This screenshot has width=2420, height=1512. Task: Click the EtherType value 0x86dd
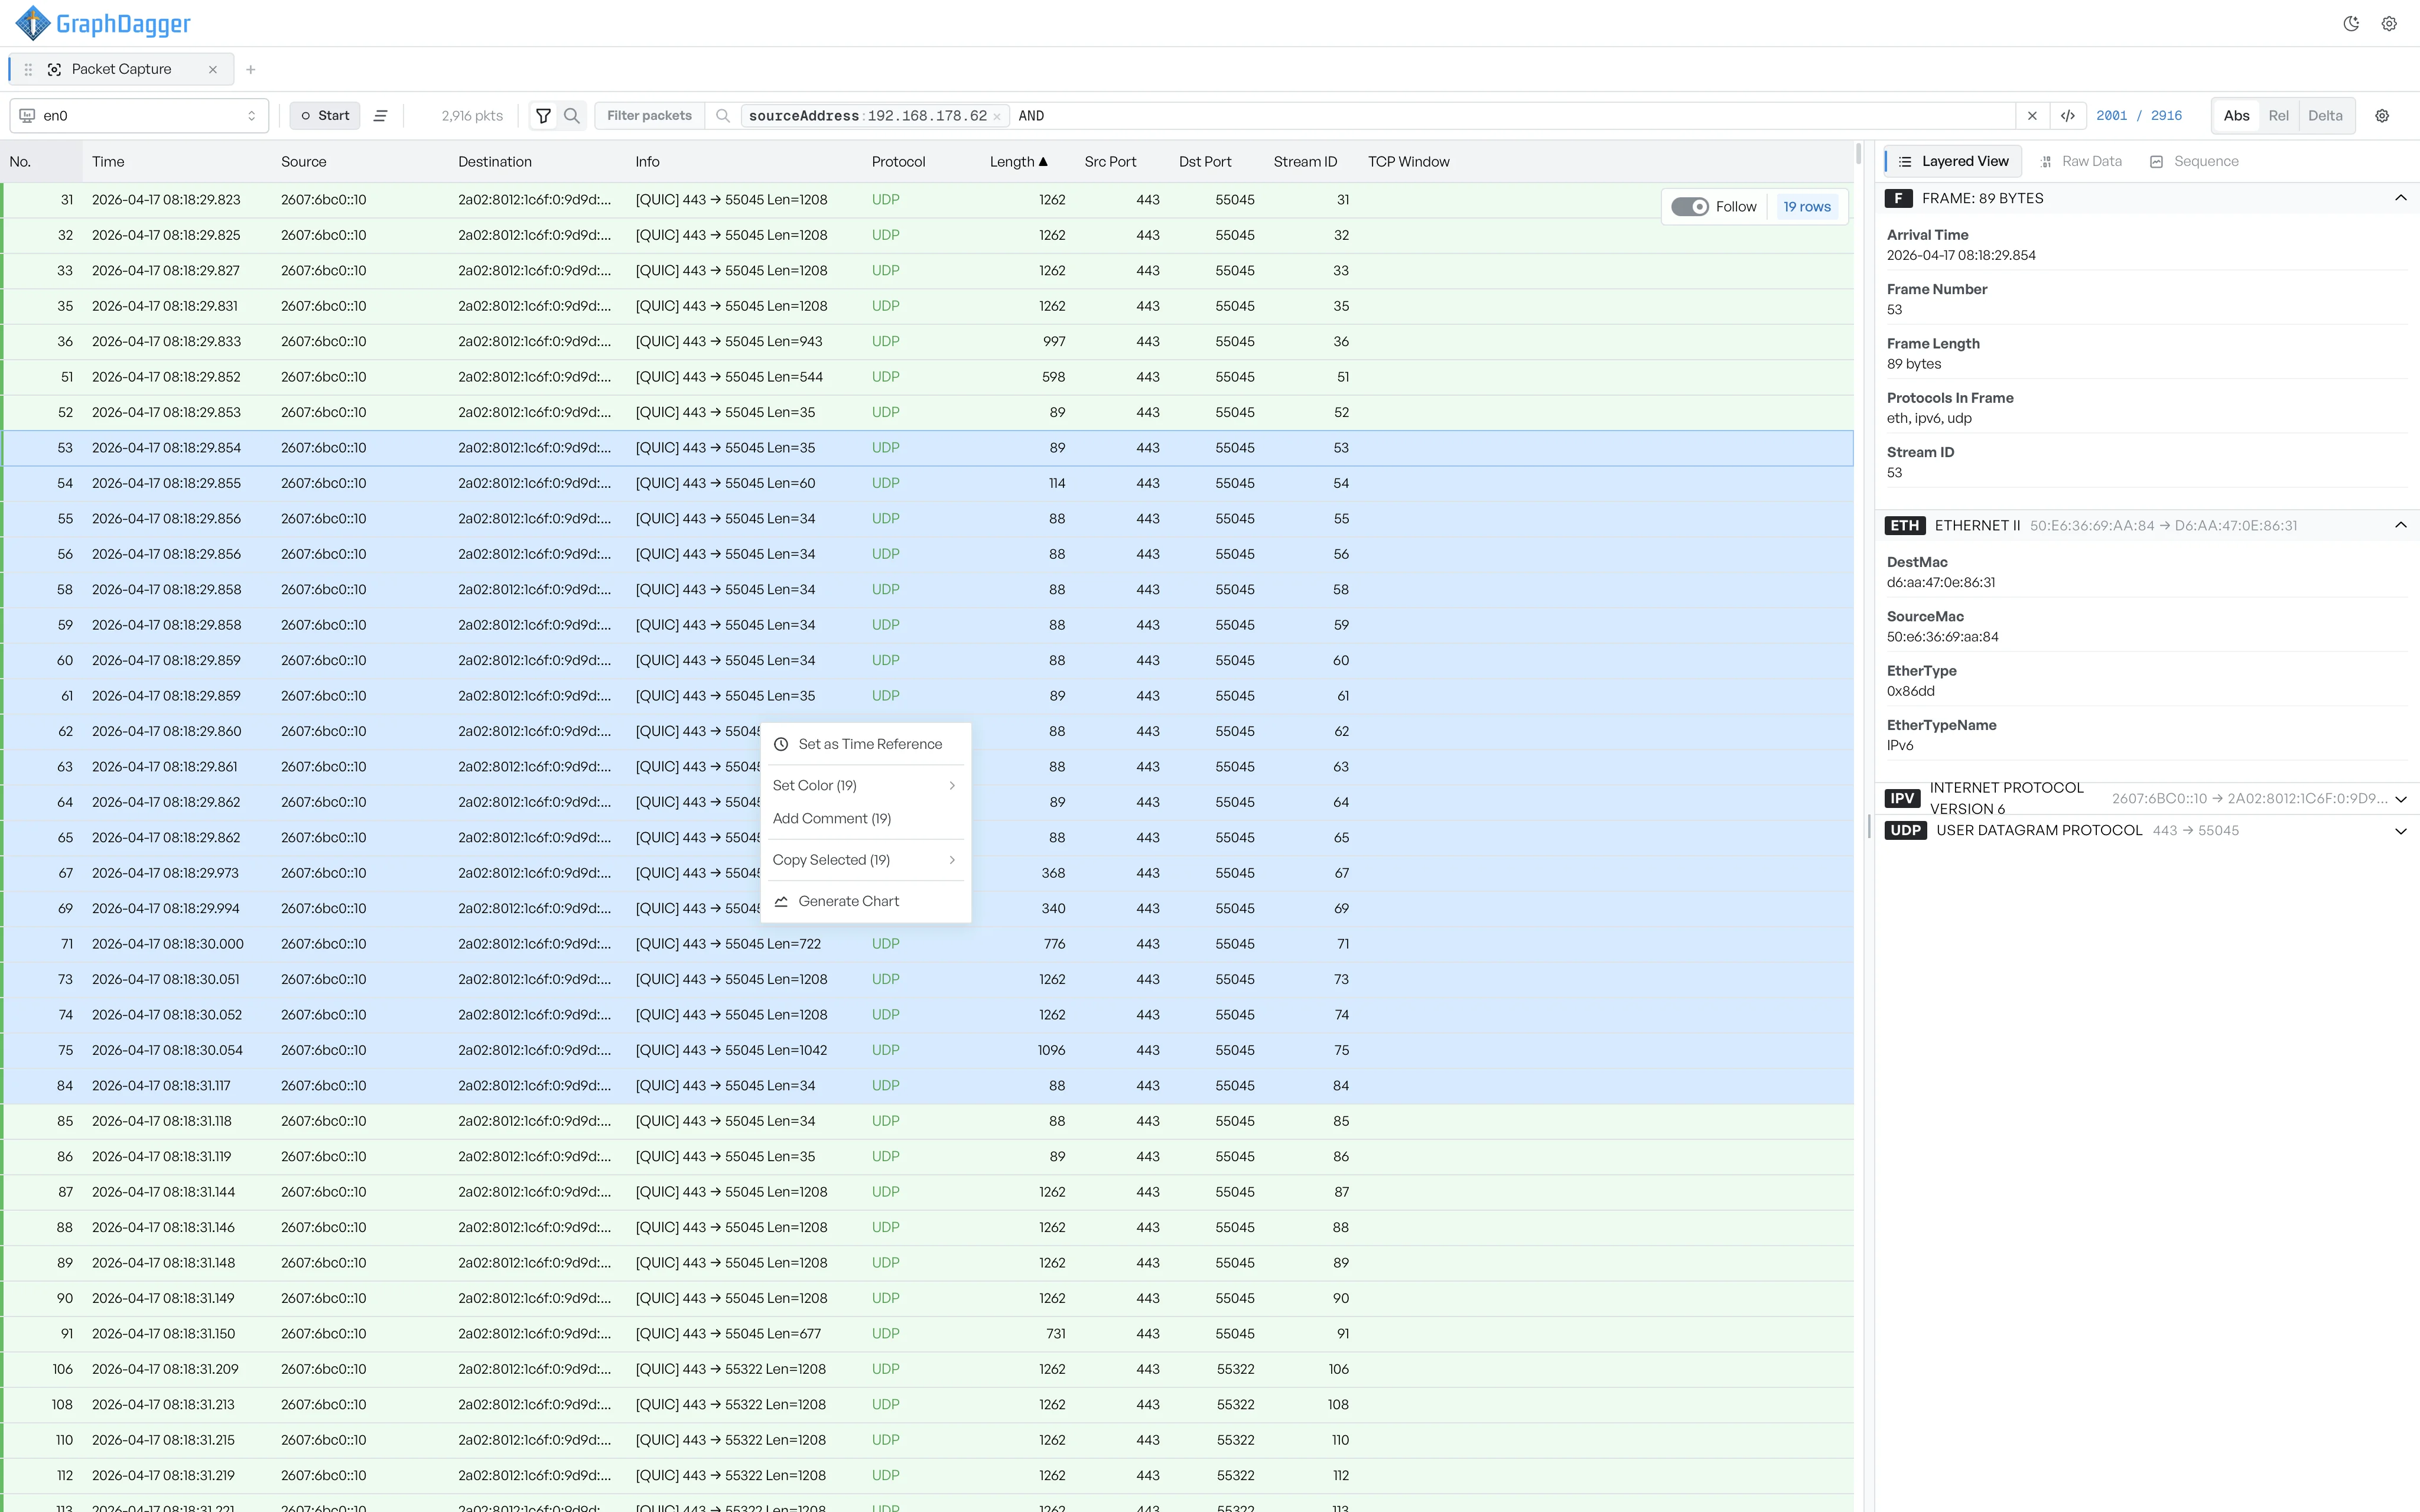pos(1910,691)
